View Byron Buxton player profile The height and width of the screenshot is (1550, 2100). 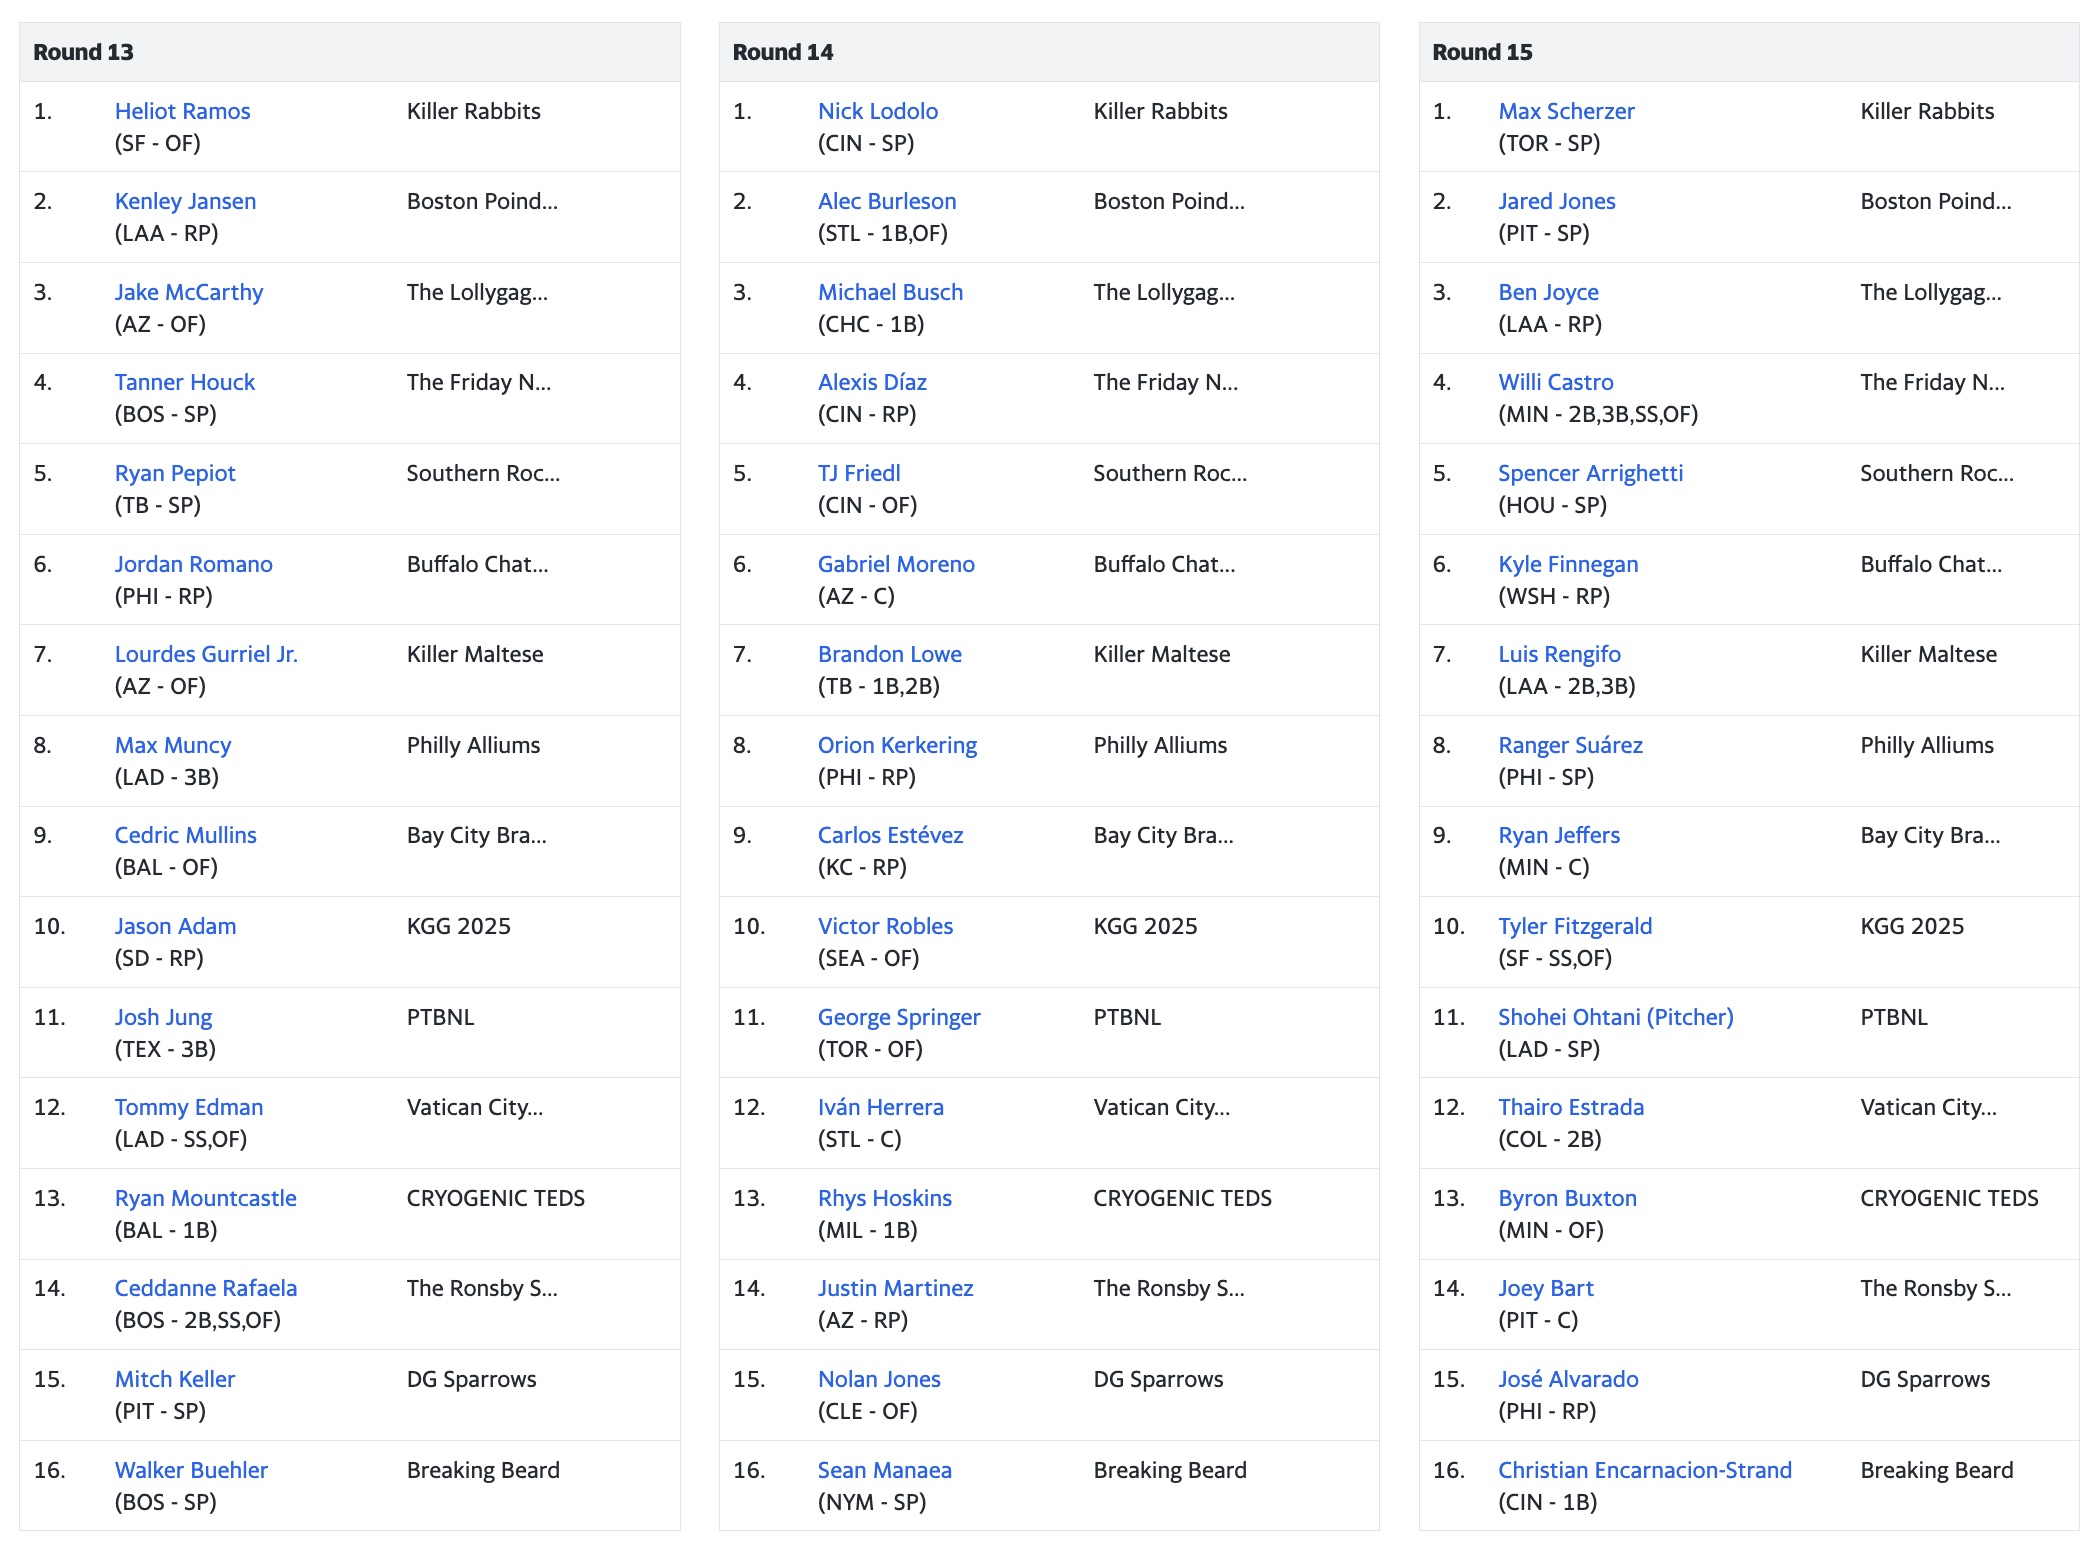pyautogui.click(x=1567, y=1198)
